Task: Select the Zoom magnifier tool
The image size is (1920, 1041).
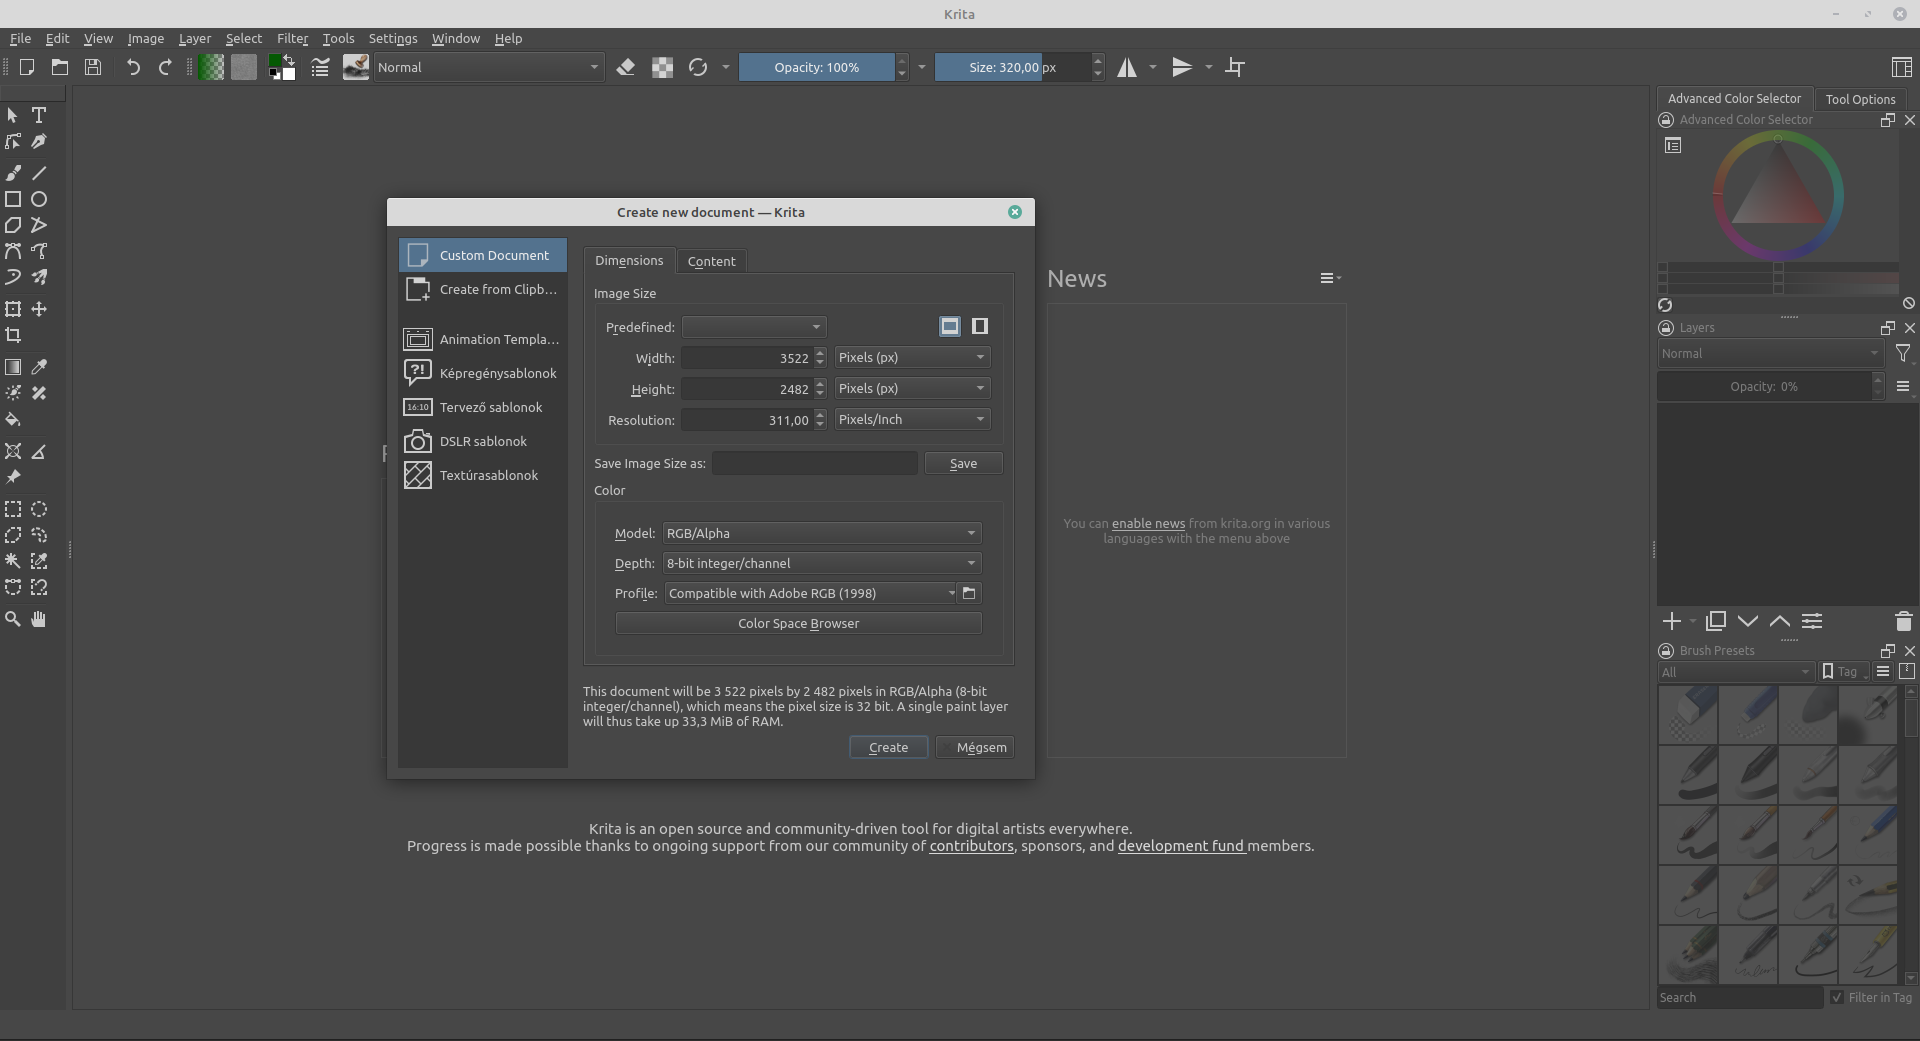Action: [x=13, y=619]
